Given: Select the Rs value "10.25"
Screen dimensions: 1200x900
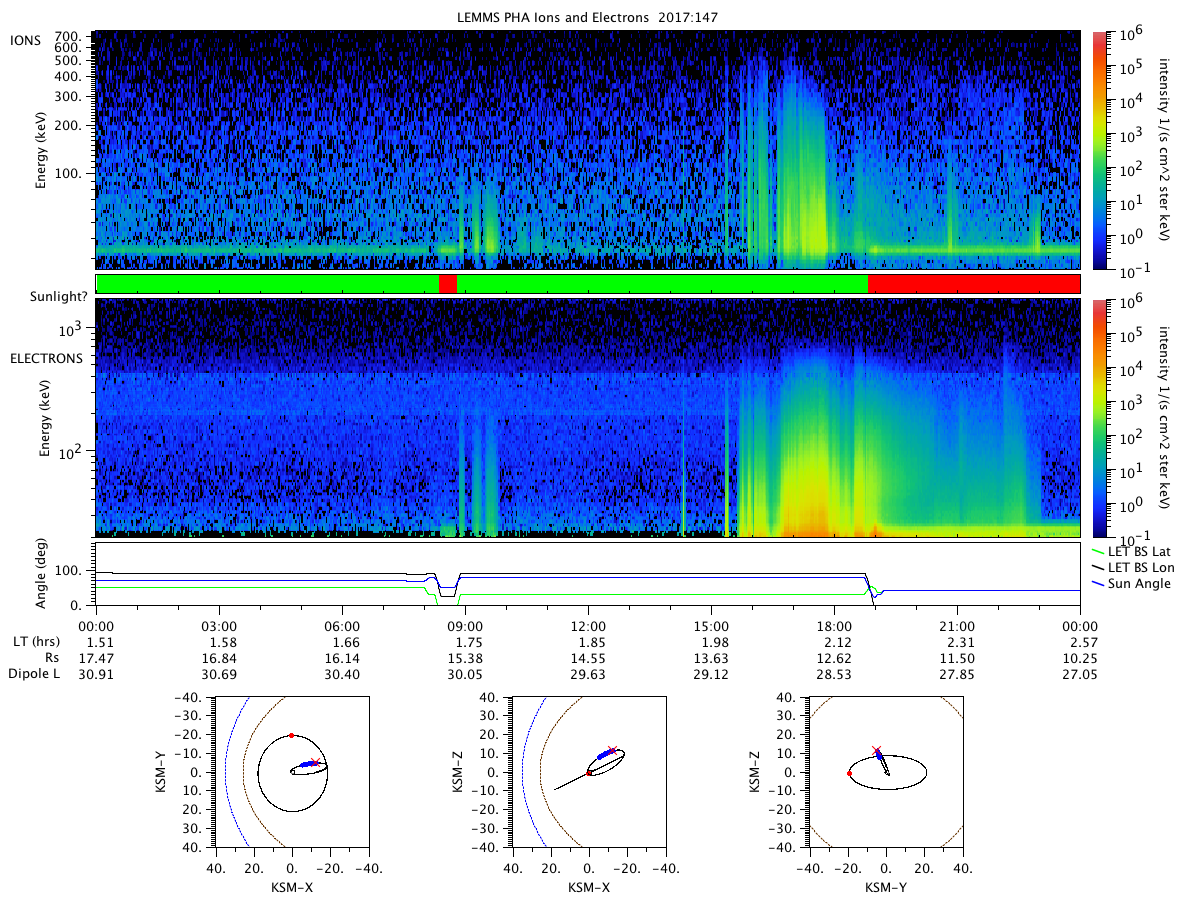Looking at the screenshot, I should (1080, 657).
